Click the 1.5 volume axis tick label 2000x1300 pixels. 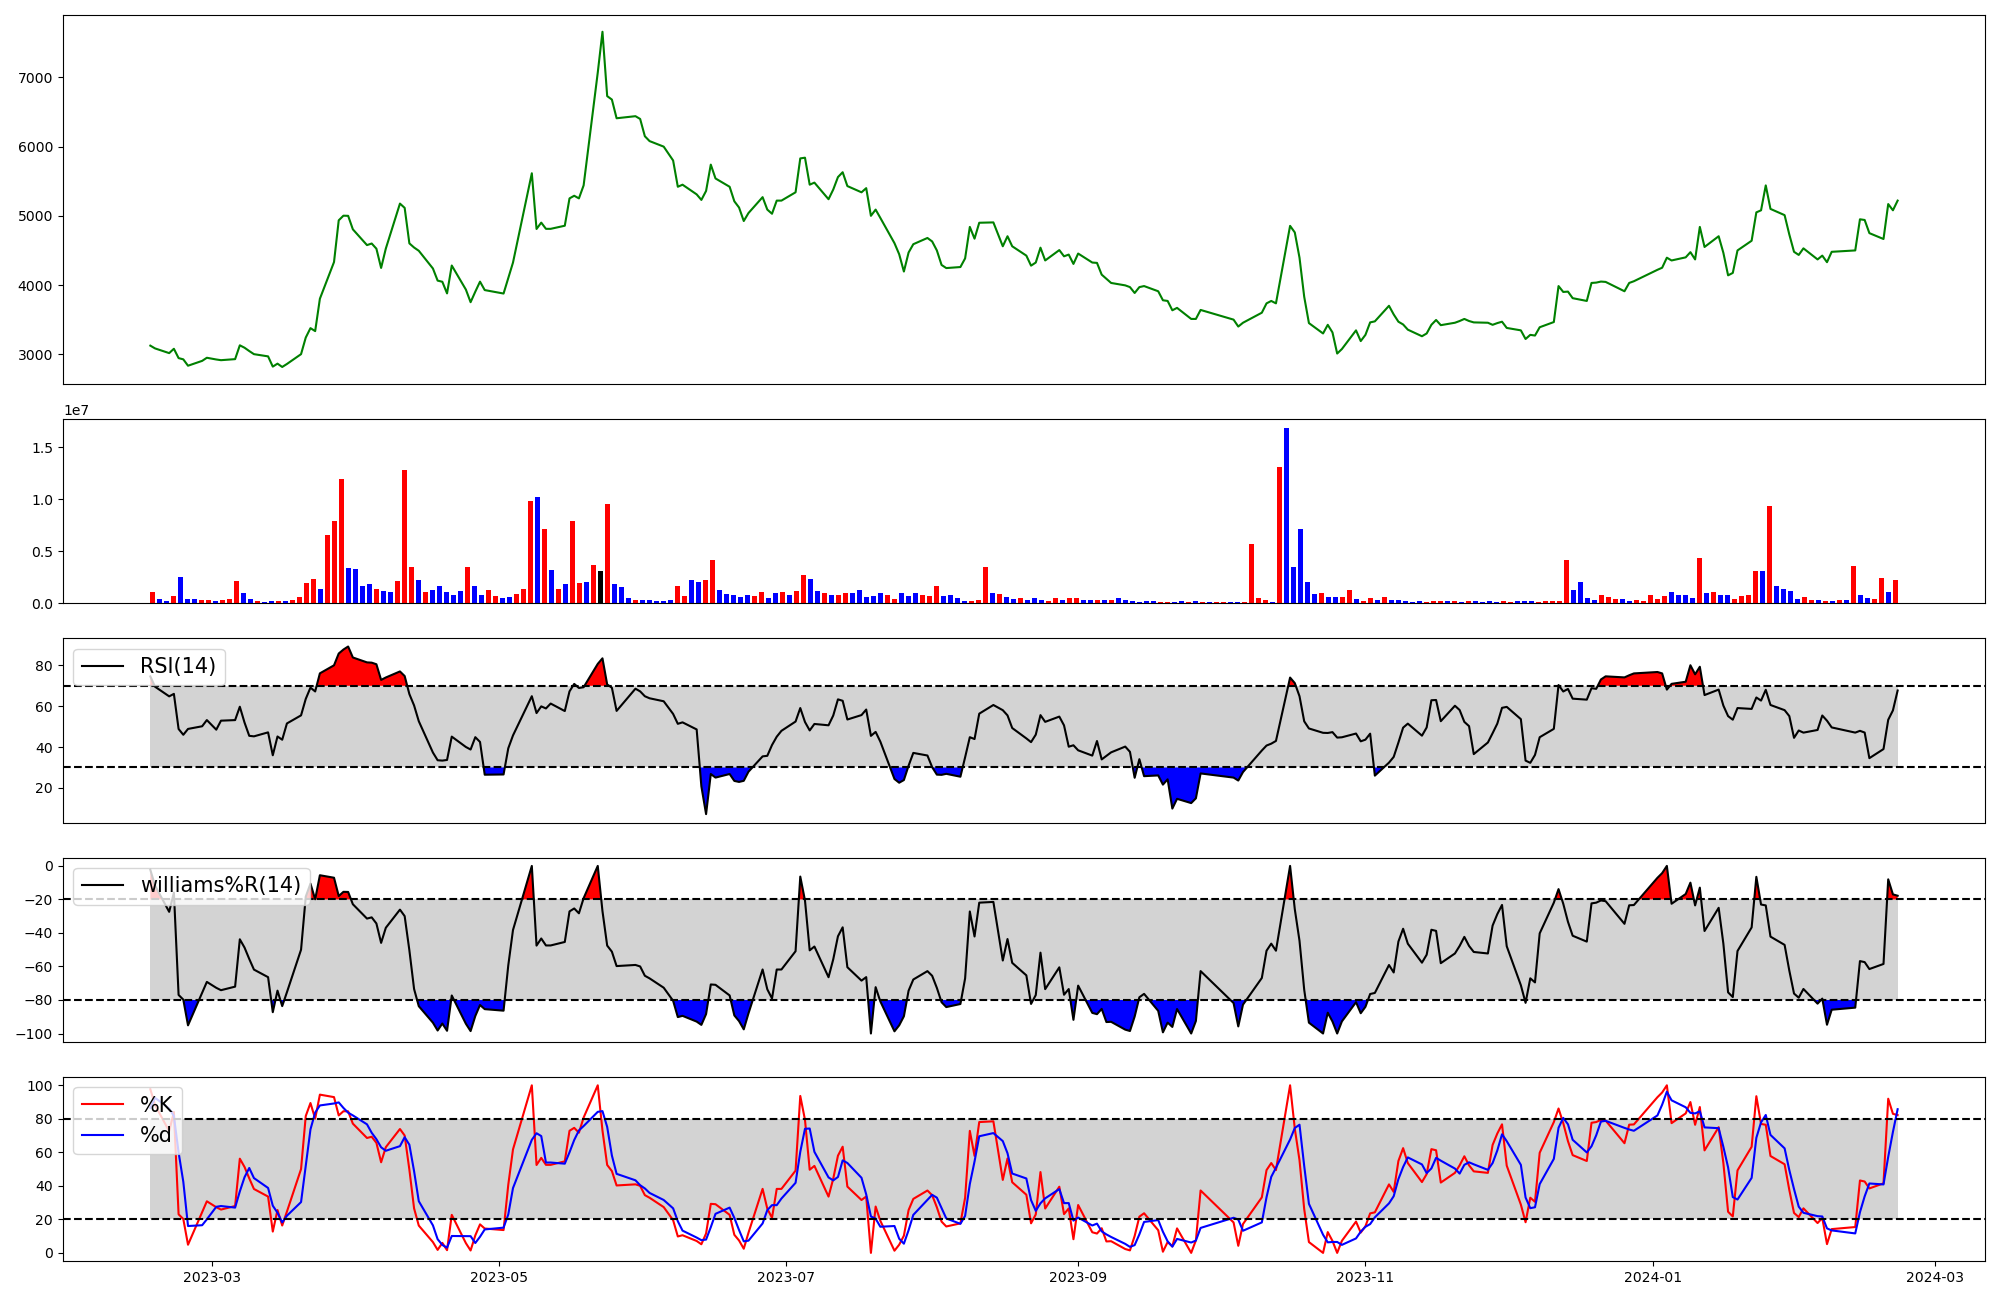[44, 448]
